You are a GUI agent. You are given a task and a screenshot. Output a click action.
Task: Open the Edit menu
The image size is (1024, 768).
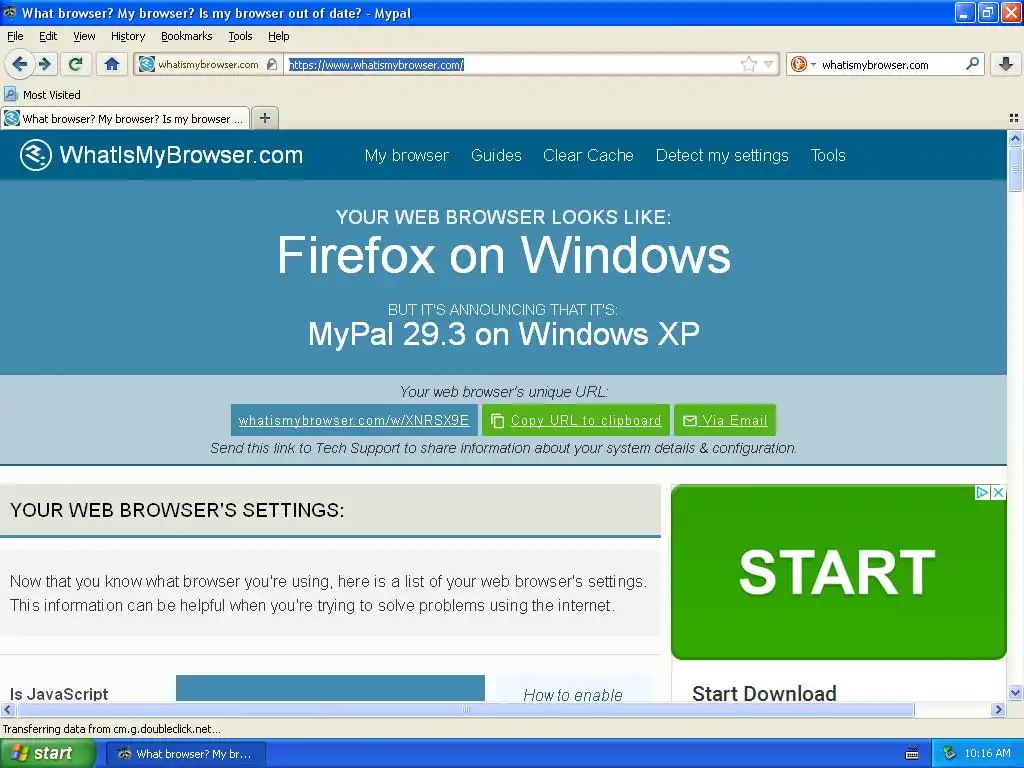pos(48,36)
